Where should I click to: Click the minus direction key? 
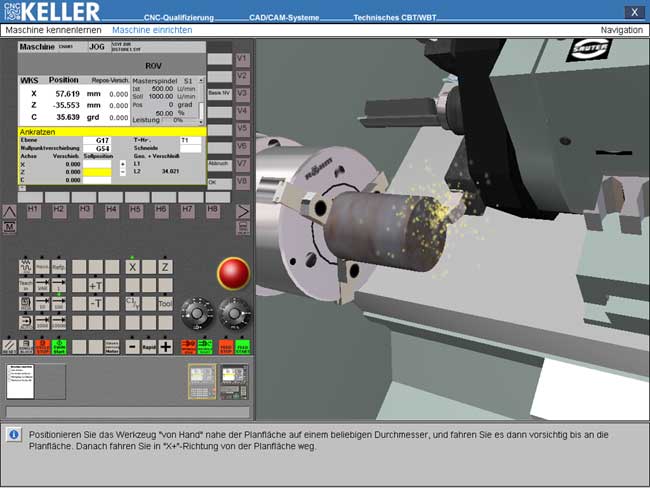point(132,347)
